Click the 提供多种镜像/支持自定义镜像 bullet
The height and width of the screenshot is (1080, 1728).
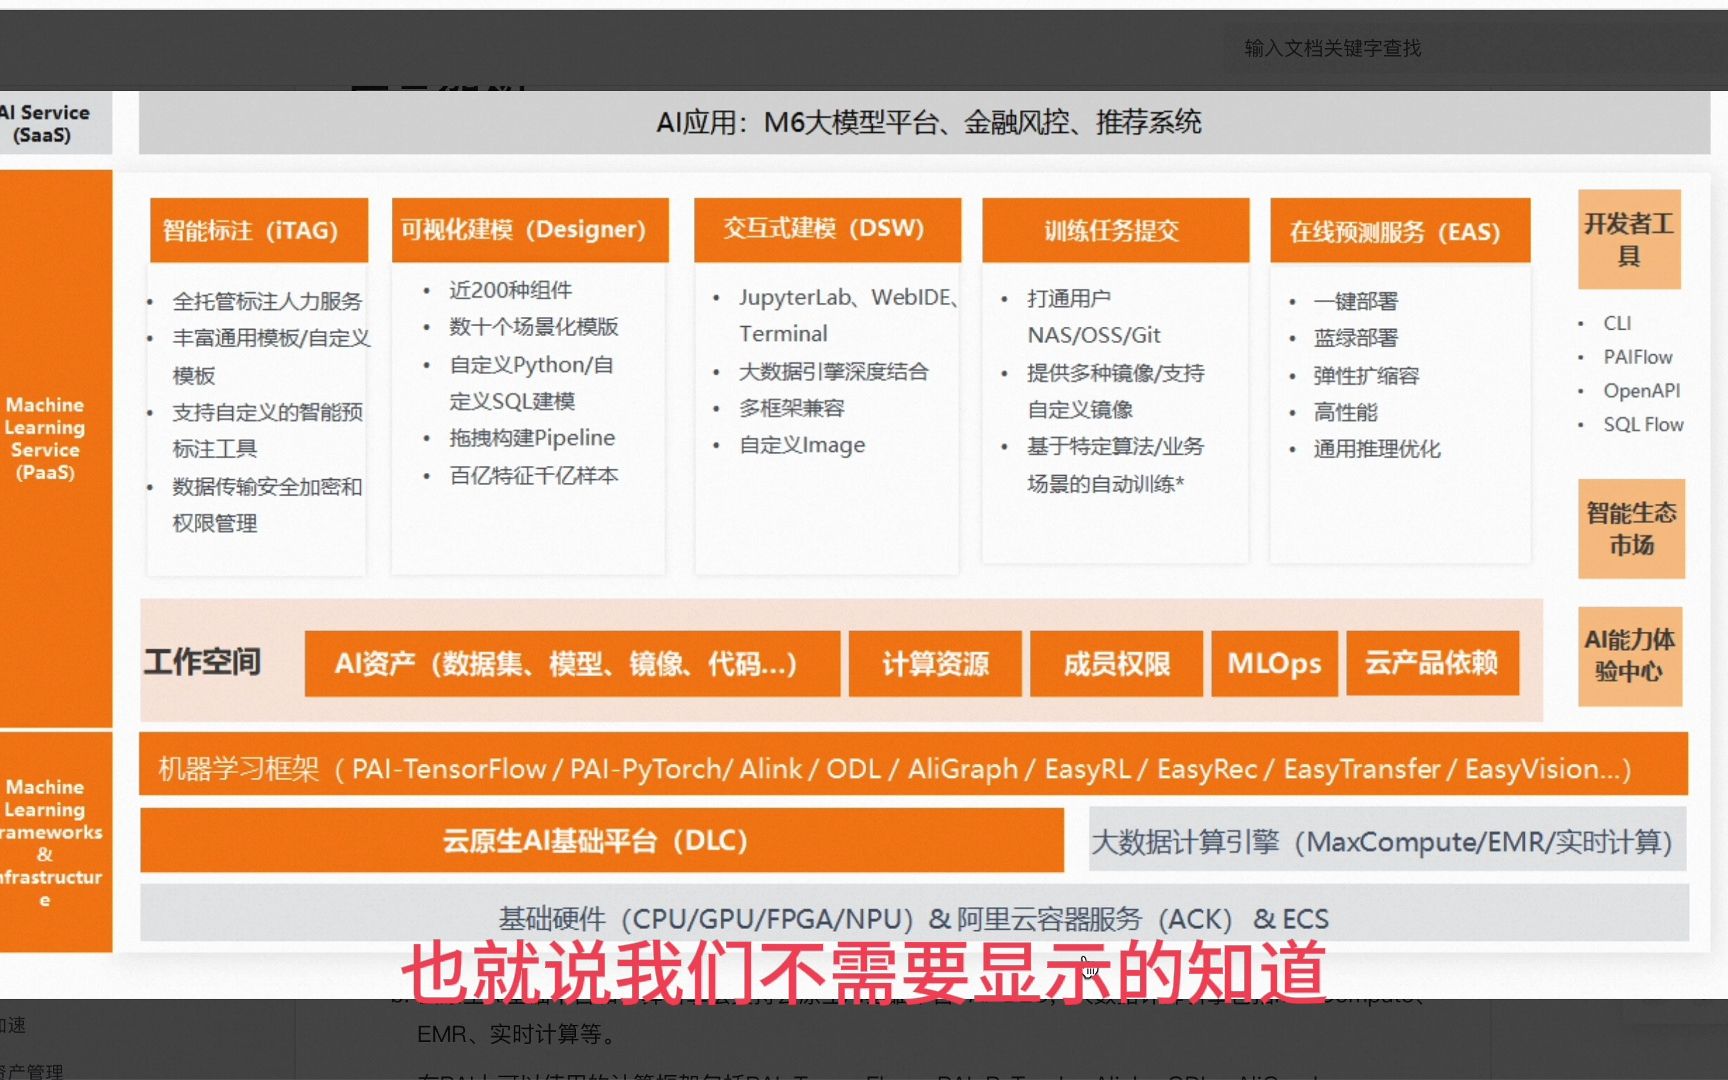1115,391
